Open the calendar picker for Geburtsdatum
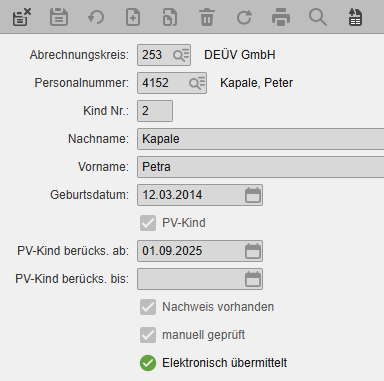Viewport: 384px width, 381px height. pyautogui.click(x=253, y=195)
